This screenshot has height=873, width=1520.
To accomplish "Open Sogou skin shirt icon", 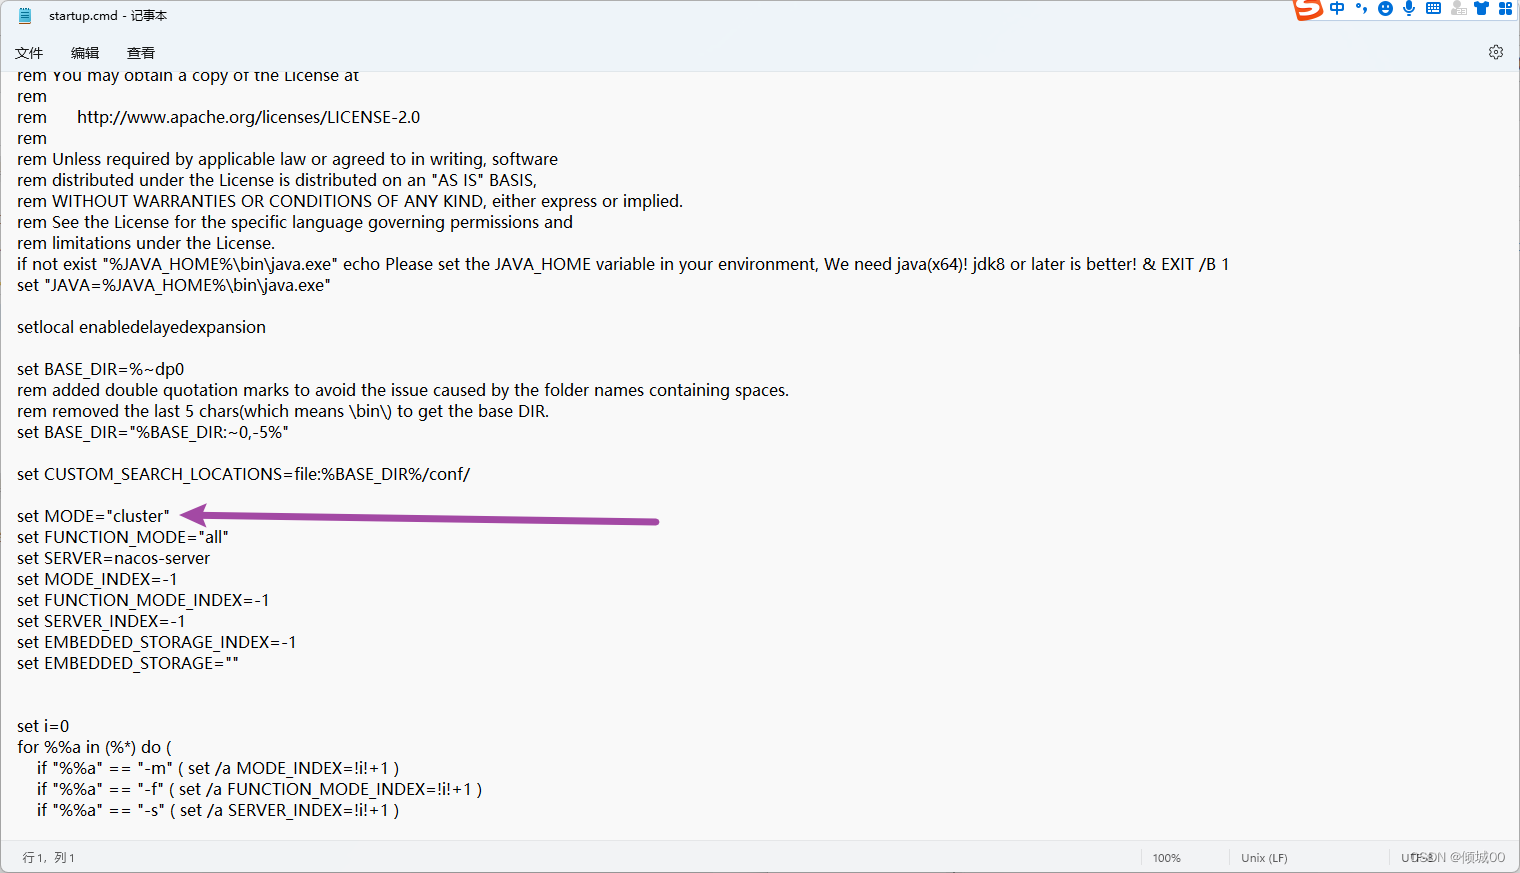I will pyautogui.click(x=1482, y=8).
